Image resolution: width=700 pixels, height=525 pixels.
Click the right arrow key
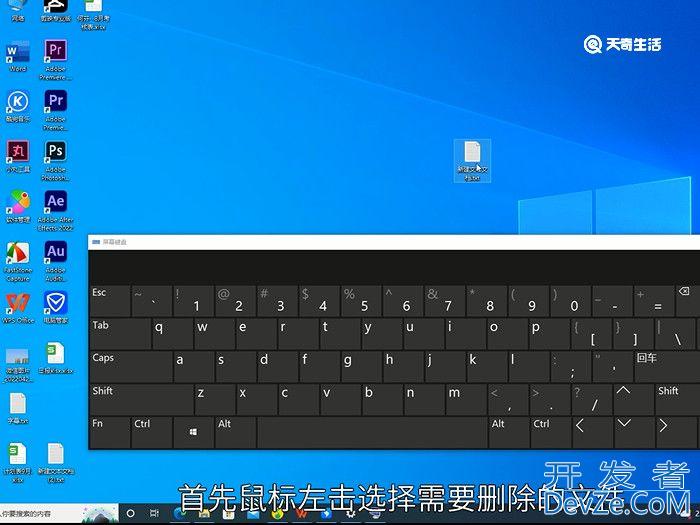[x=676, y=432]
